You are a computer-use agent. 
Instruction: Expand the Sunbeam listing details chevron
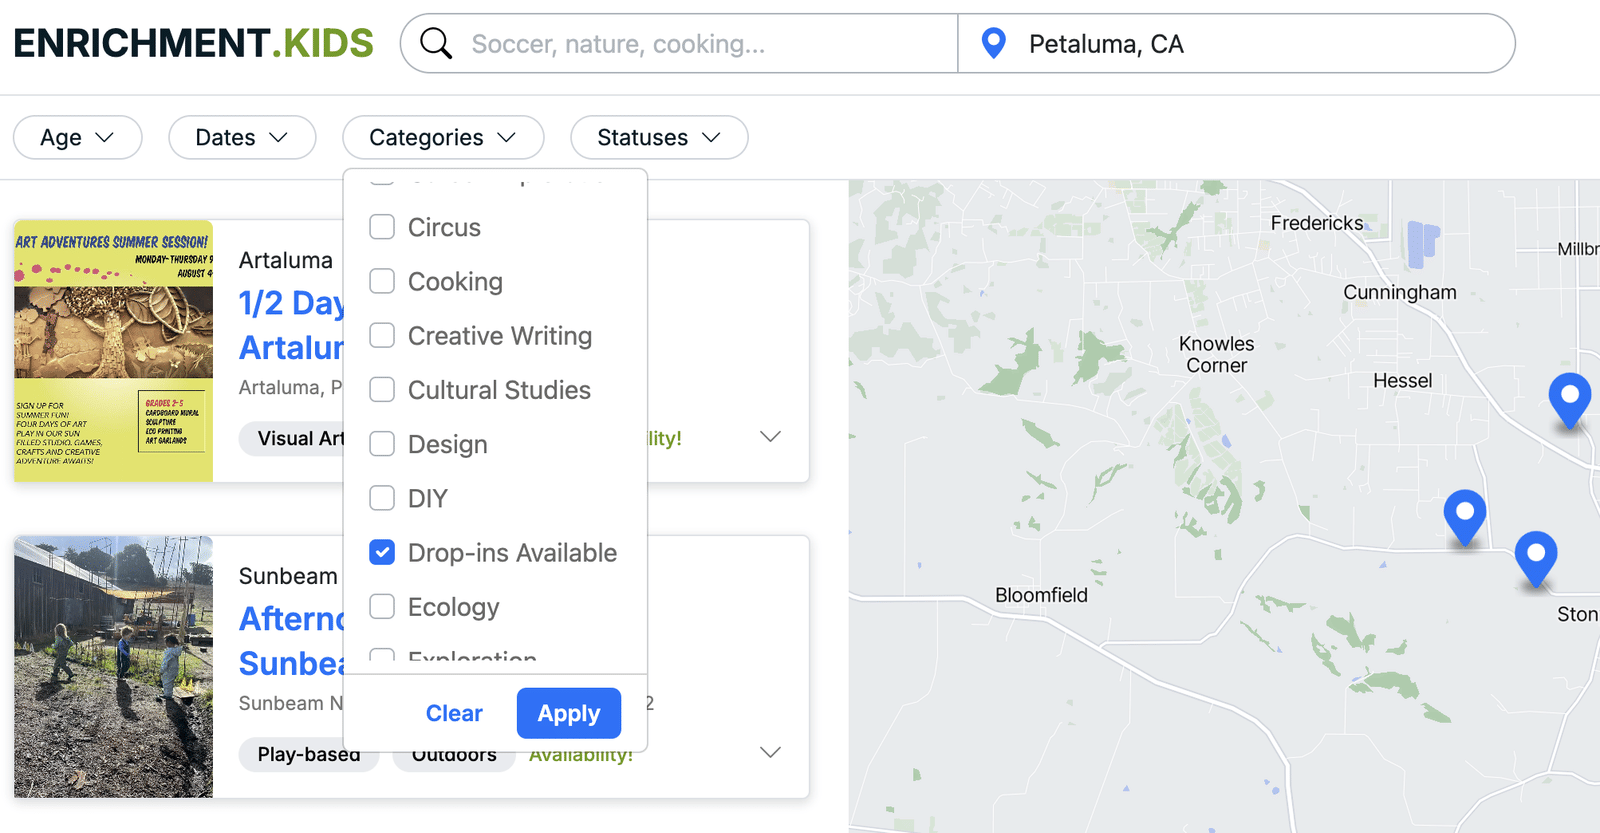click(770, 753)
